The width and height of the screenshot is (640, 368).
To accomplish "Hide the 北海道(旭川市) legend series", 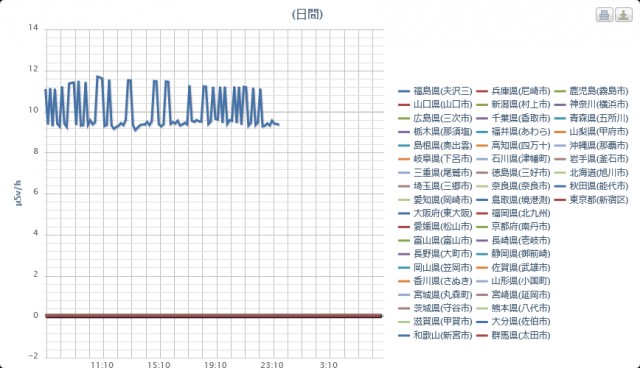I will coord(591,173).
